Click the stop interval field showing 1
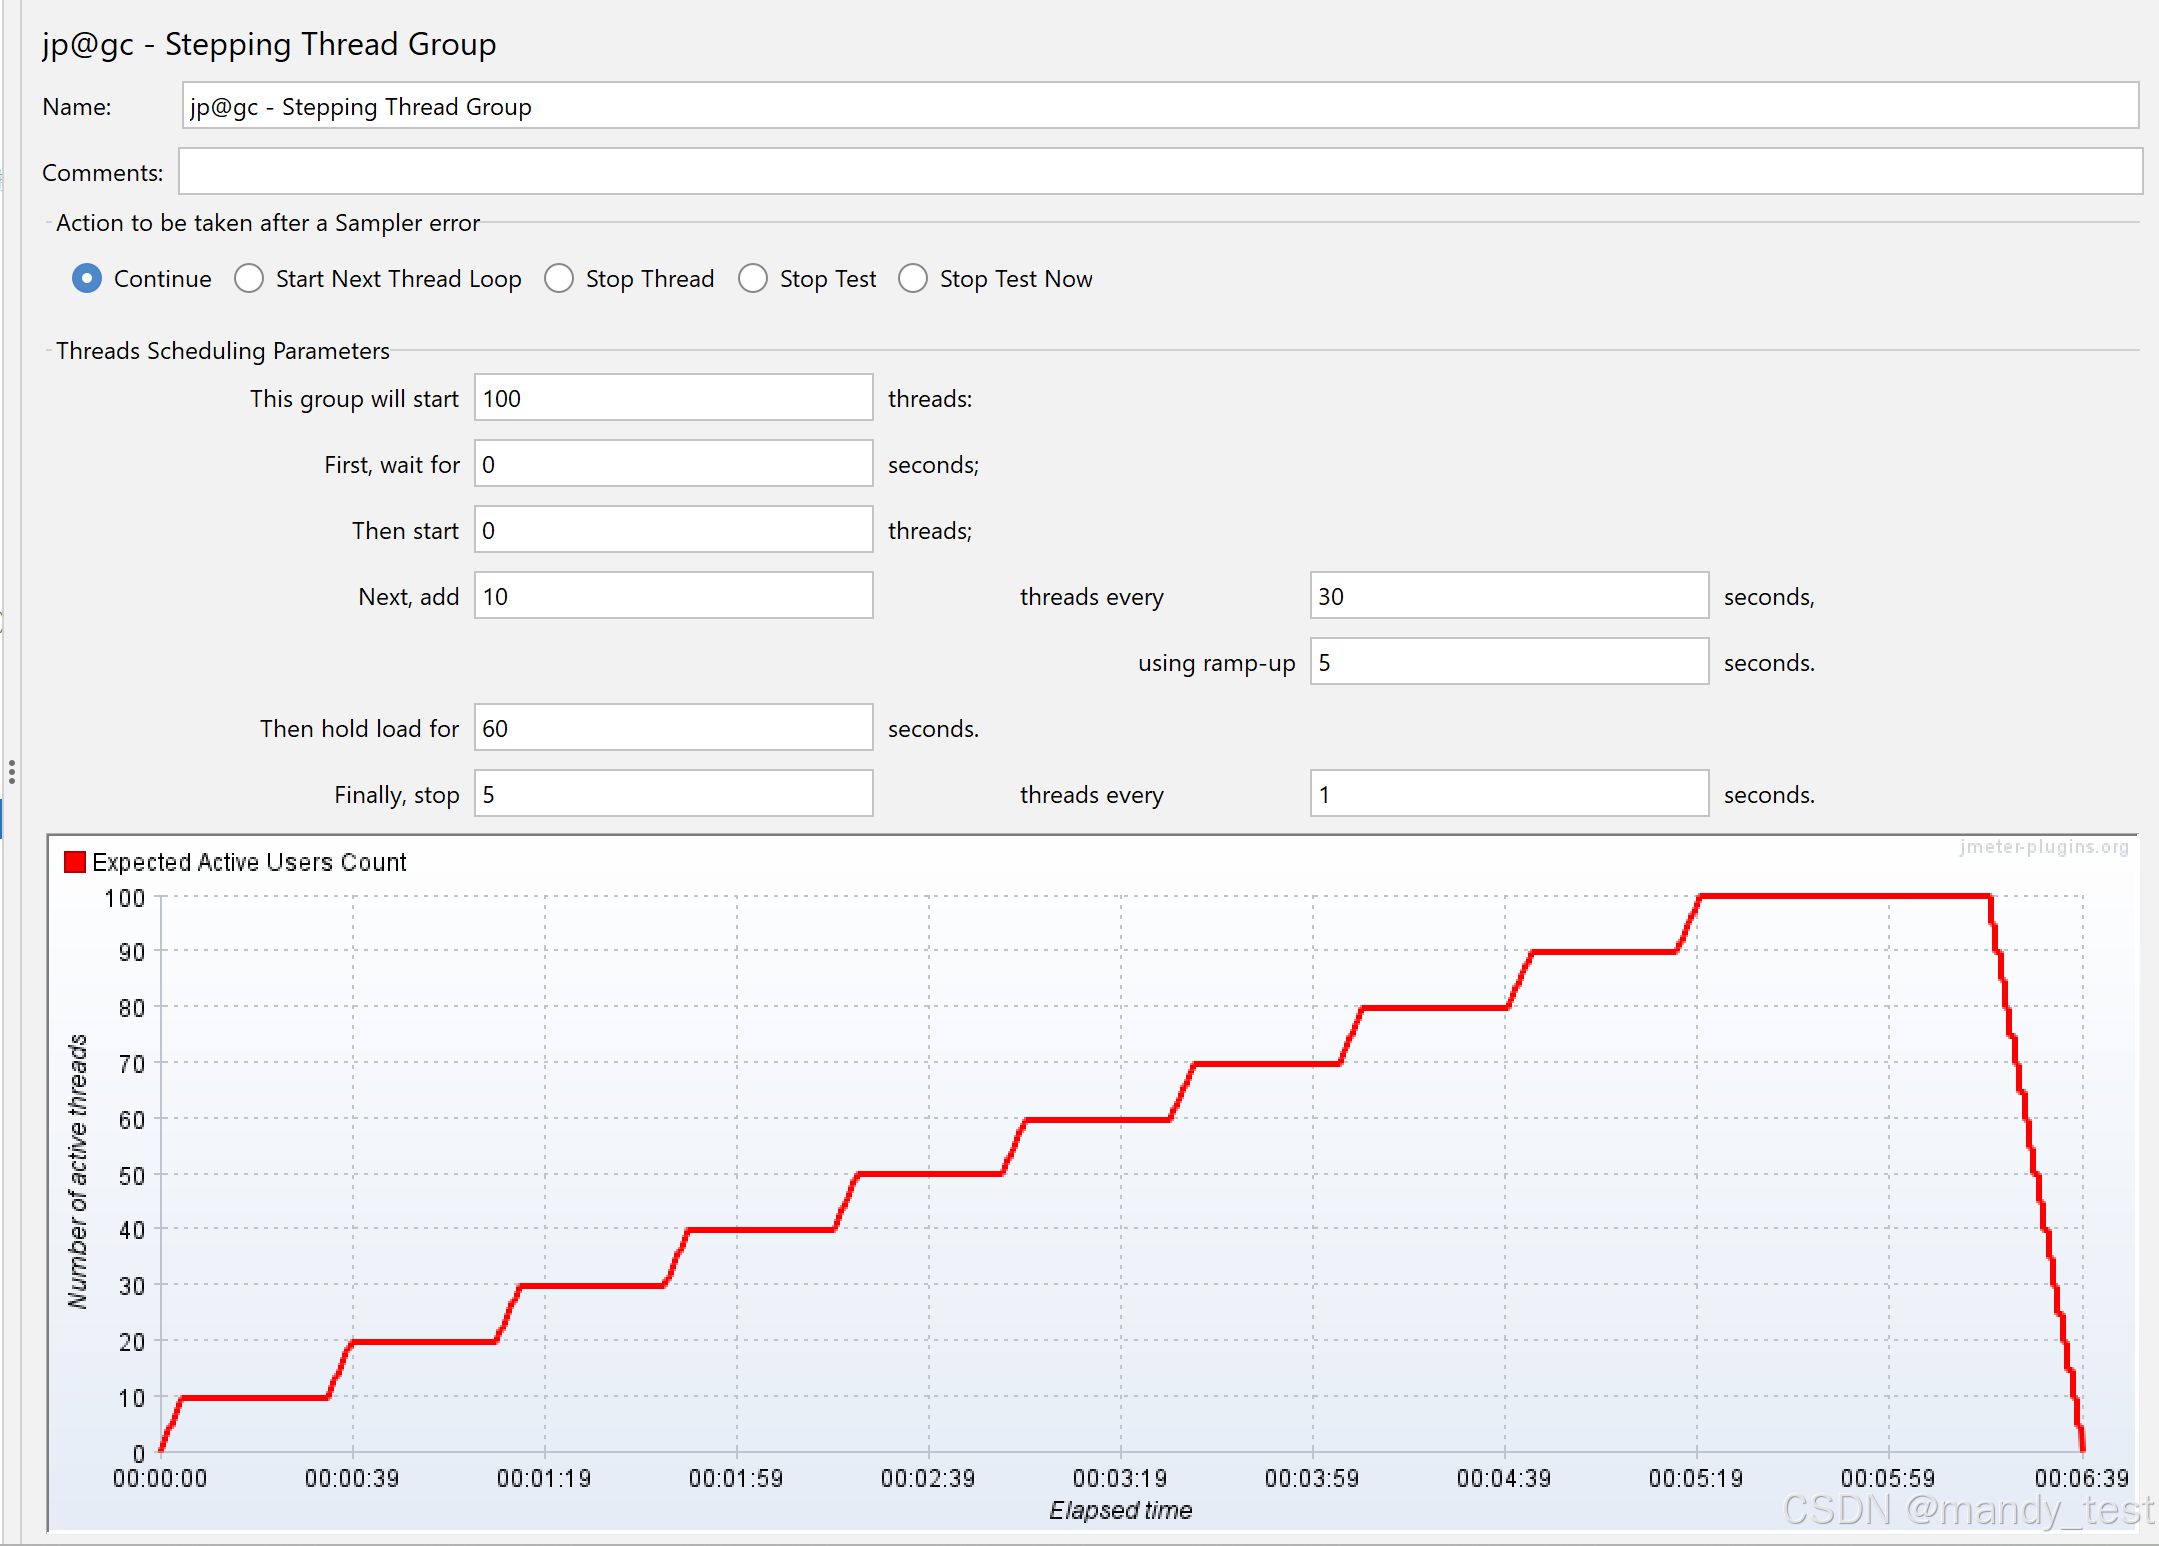The height and width of the screenshot is (1546, 2159). coord(1508,794)
